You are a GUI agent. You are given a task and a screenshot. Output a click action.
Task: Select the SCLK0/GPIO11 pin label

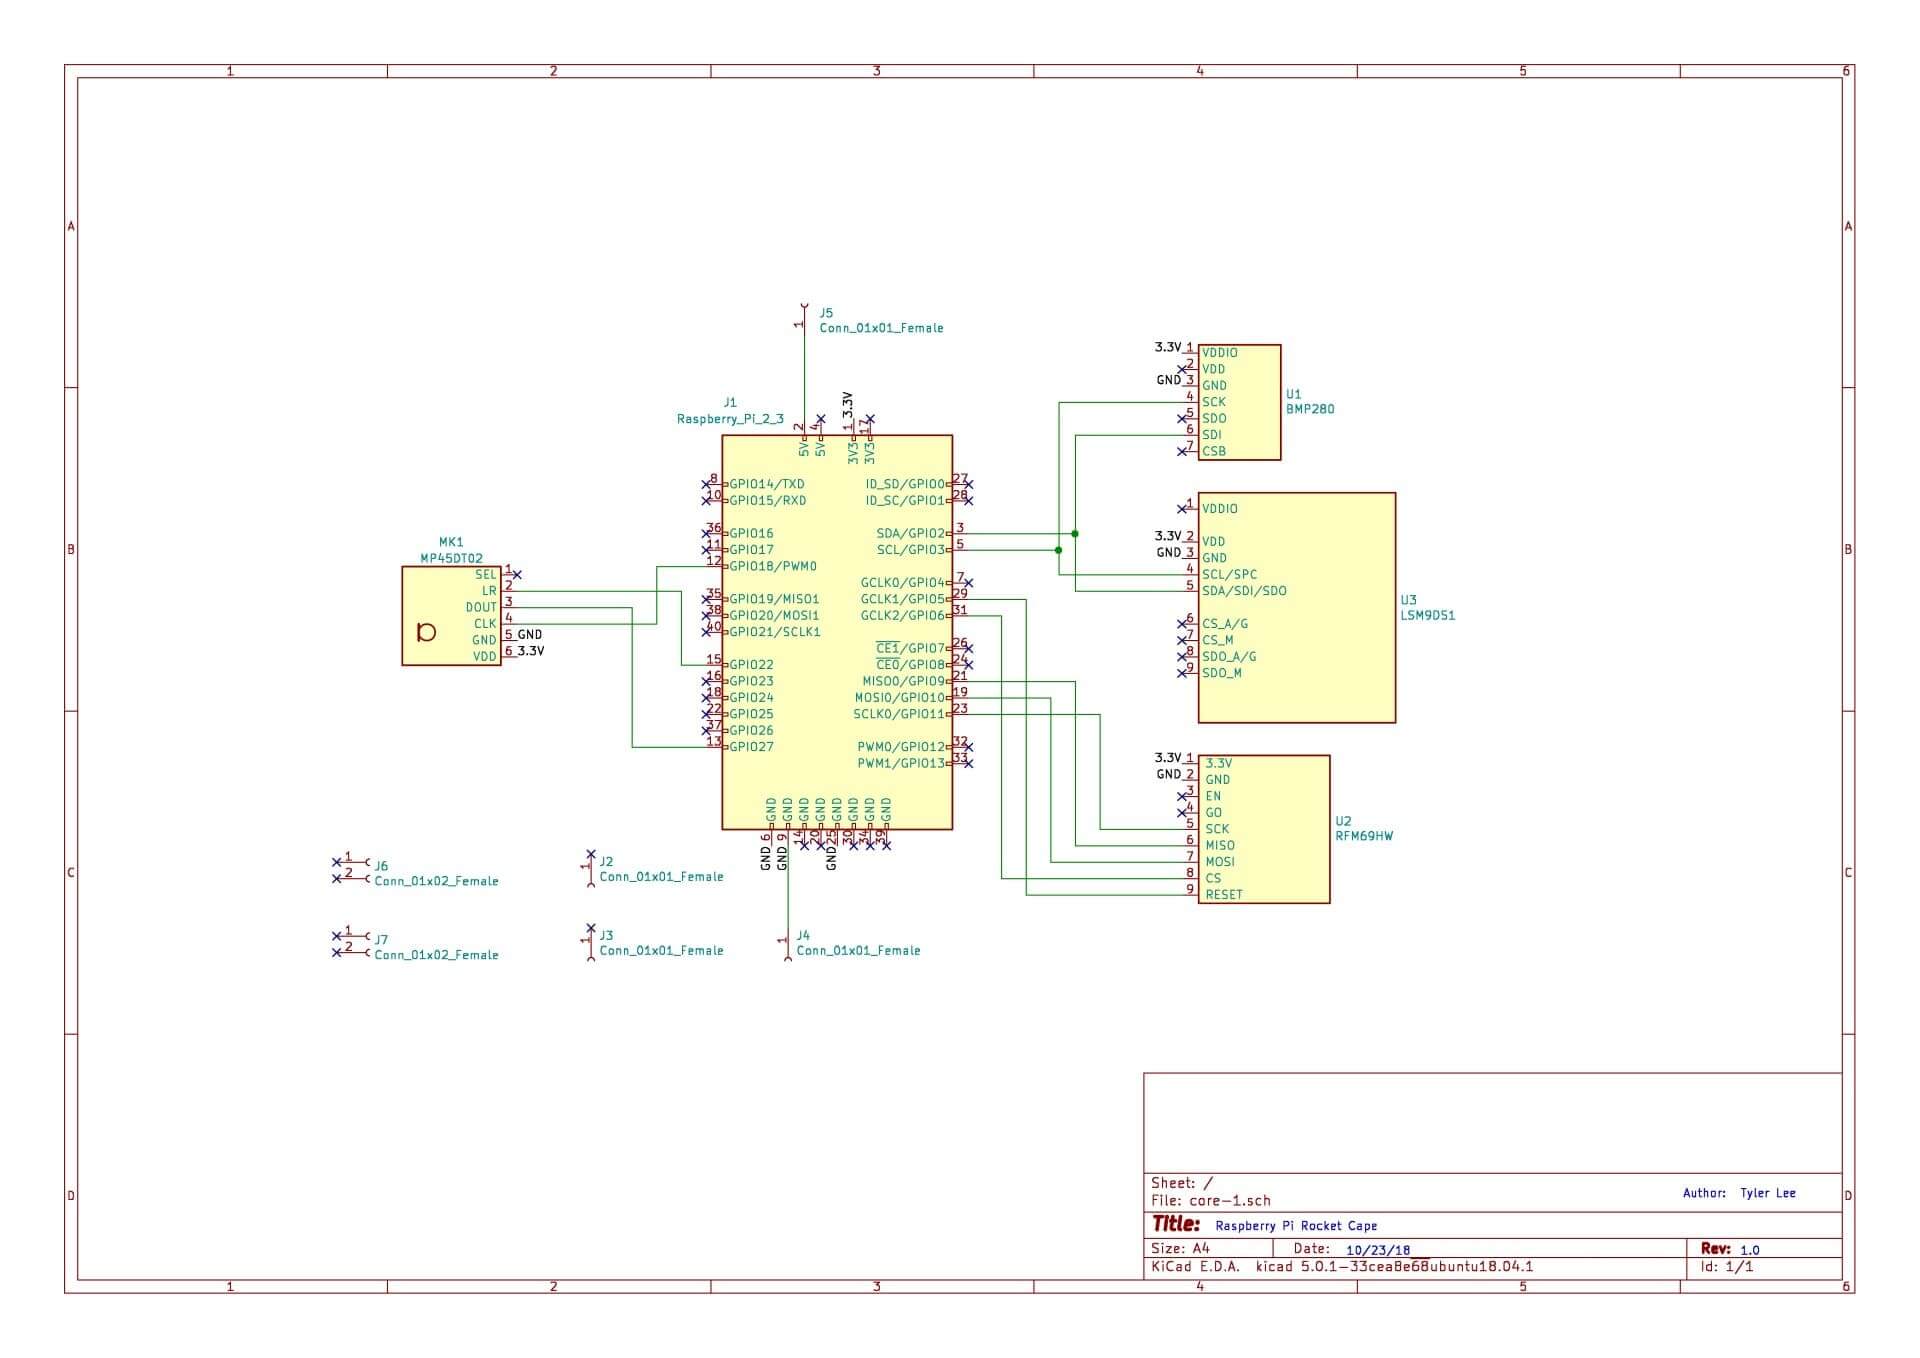tap(898, 714)
